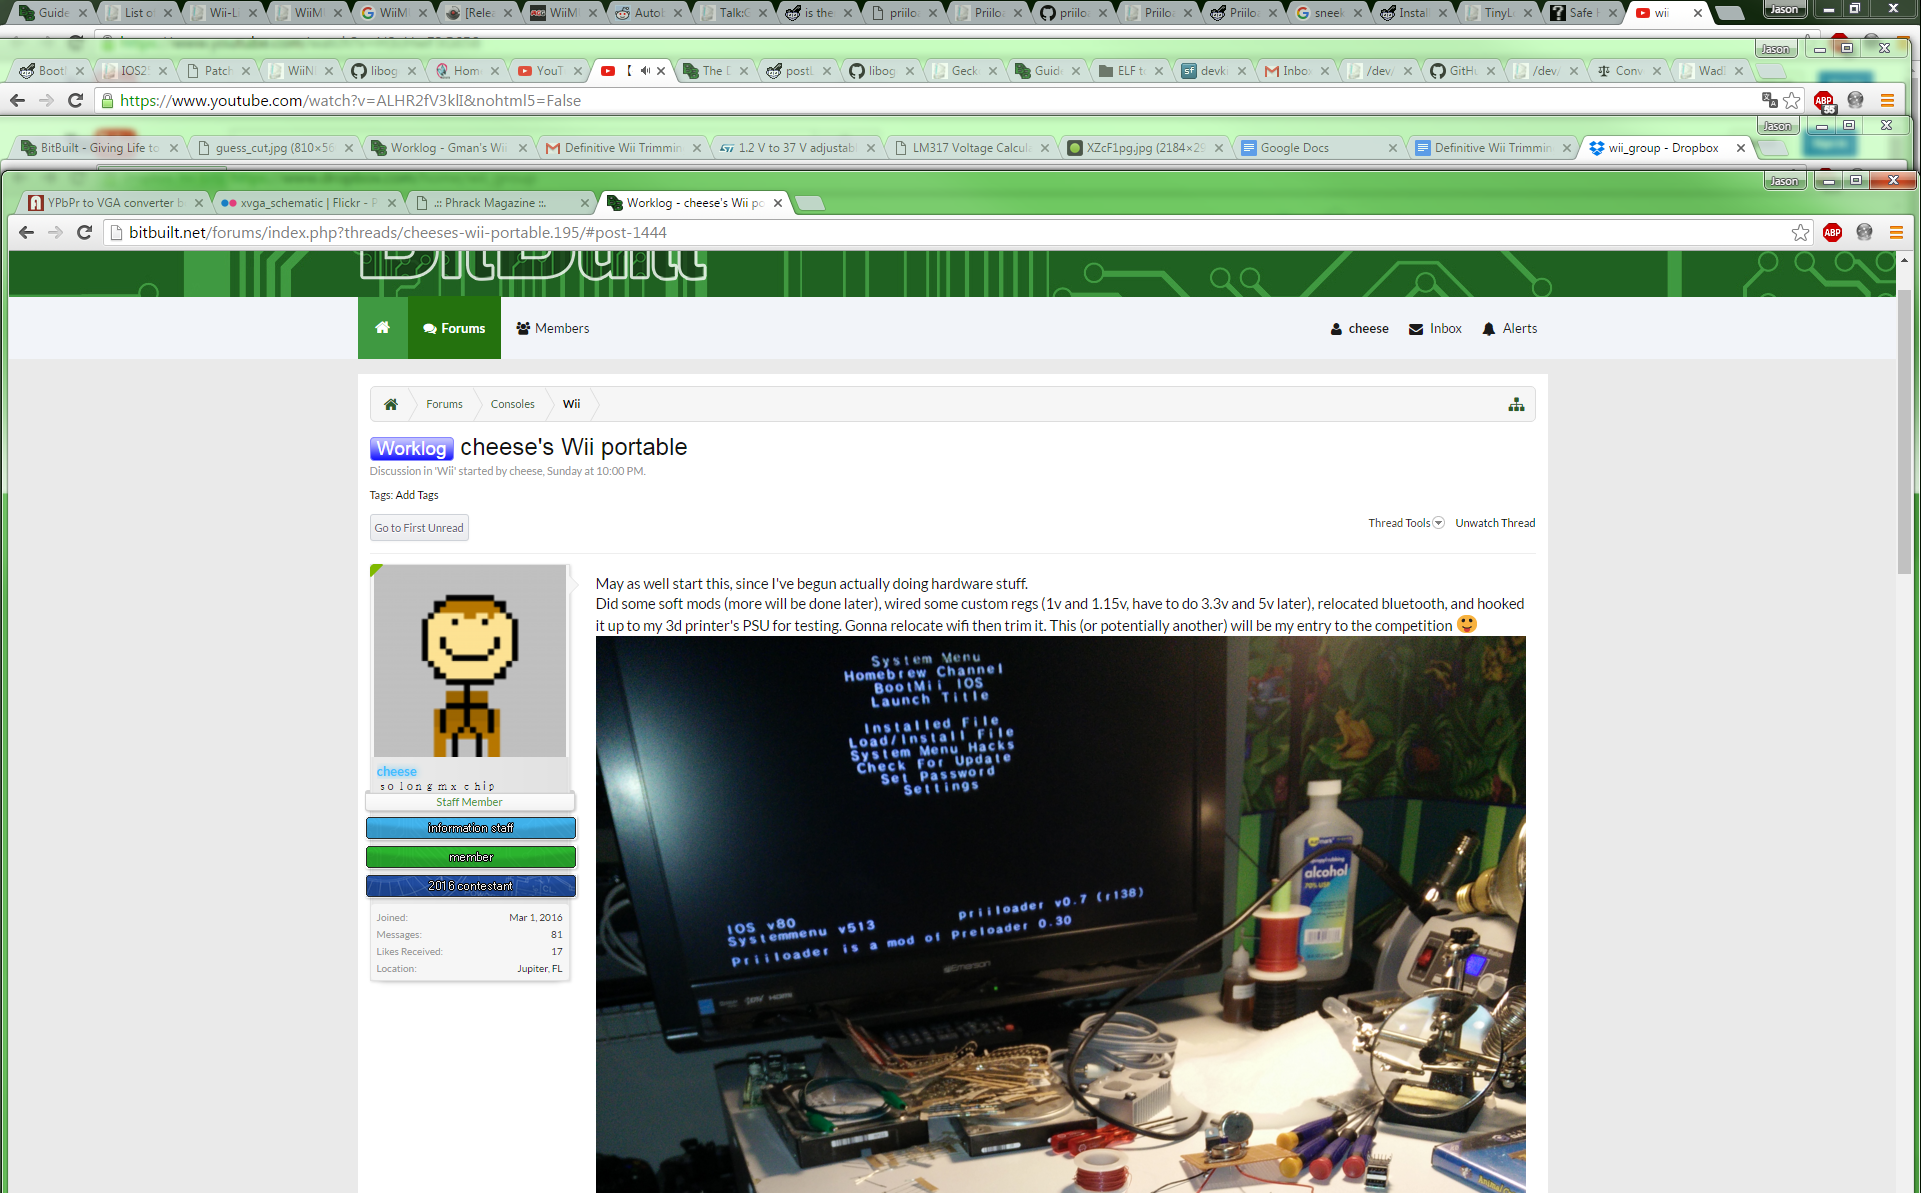
Task: Switch to ELF tab in second window
Action: coord(1131,71)
